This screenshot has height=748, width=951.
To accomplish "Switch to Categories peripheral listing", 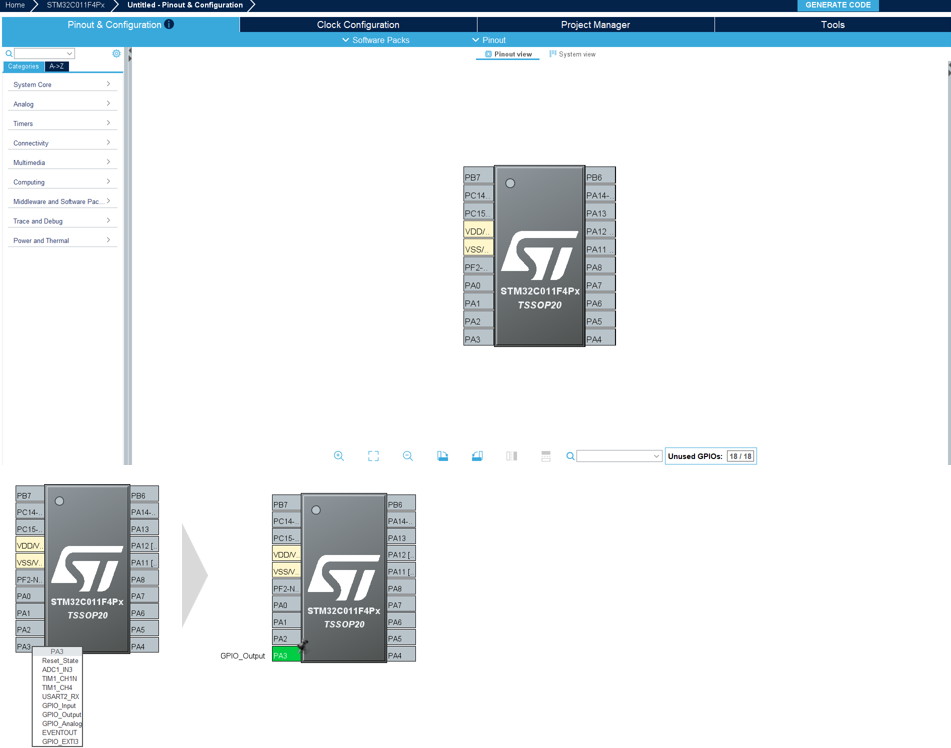I will click(23, 67).
